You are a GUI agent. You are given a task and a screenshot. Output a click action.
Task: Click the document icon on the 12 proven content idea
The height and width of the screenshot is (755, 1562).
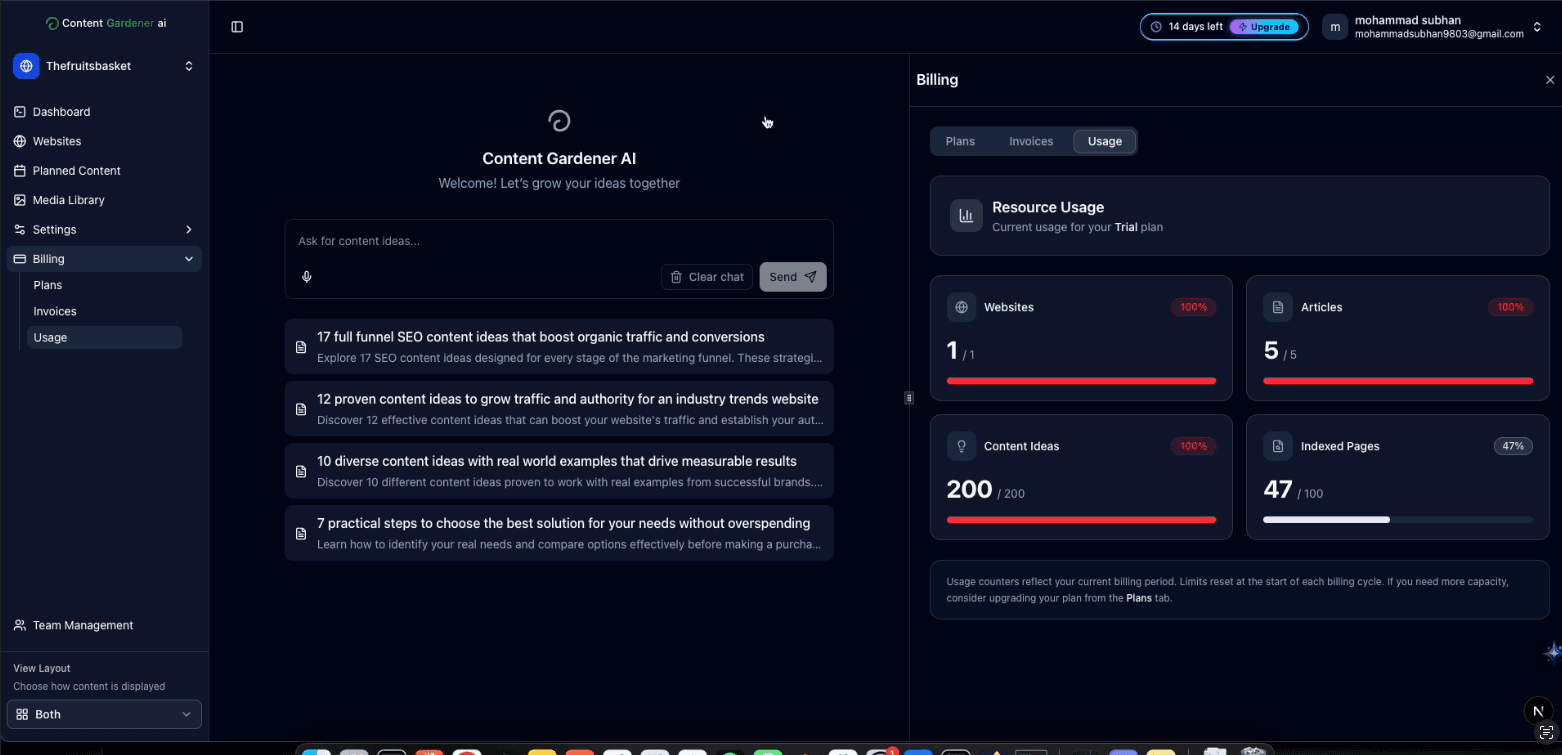click(301, 409)
